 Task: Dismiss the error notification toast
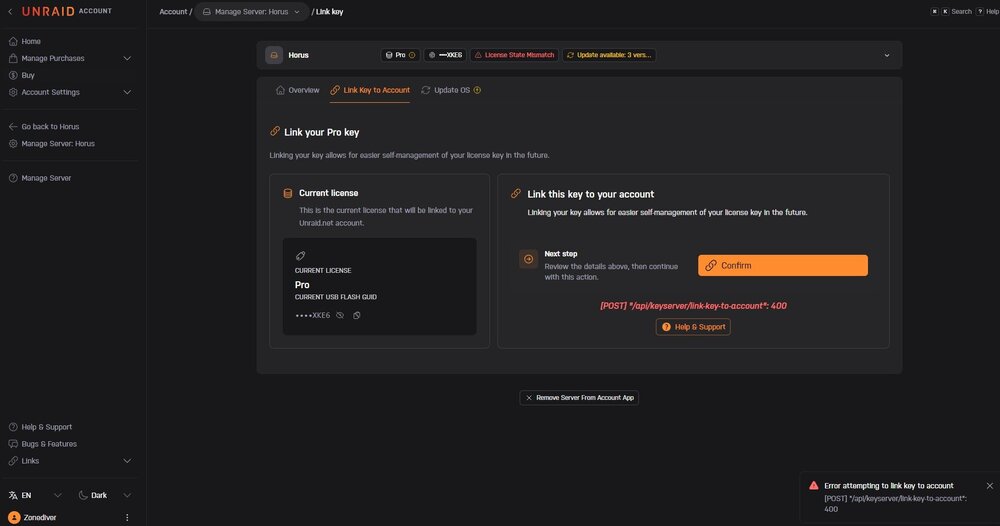[989, 486]
